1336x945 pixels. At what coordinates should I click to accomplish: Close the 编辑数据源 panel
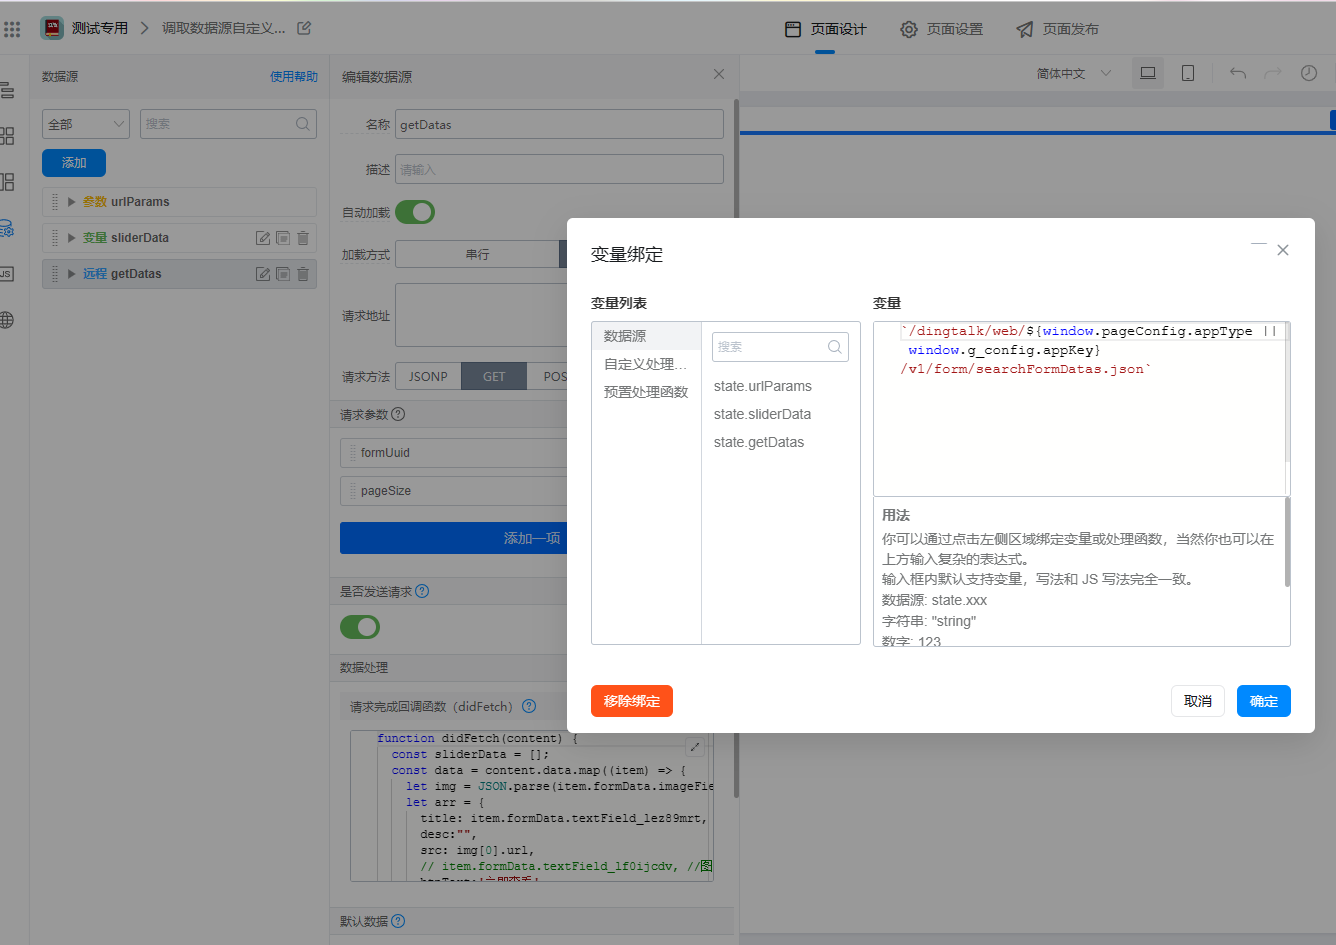point(719,74)
